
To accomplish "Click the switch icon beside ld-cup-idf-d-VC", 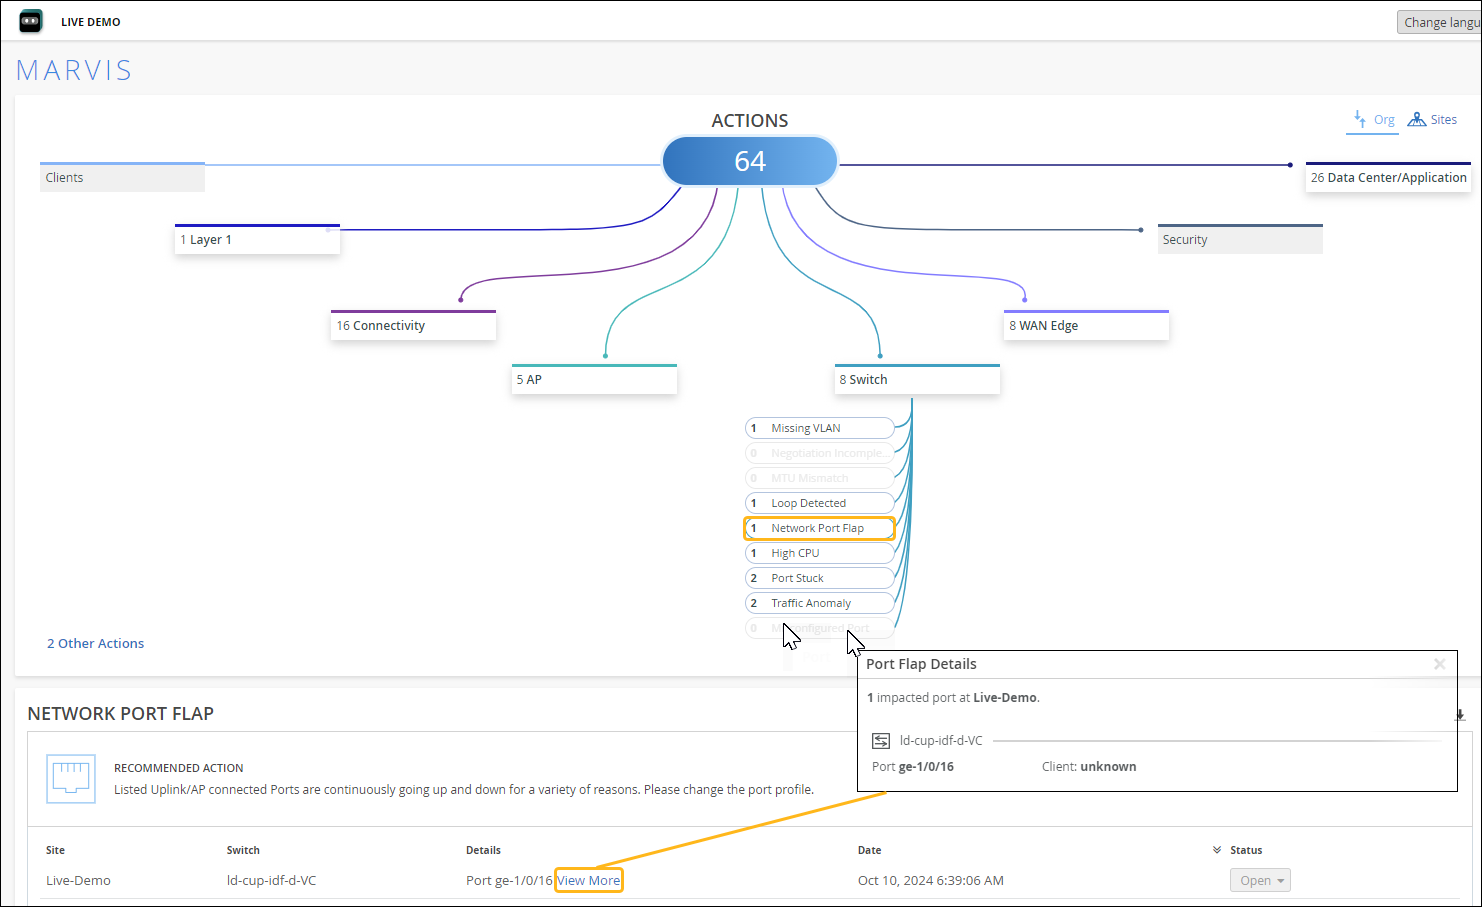I will (x=881, y=741).
